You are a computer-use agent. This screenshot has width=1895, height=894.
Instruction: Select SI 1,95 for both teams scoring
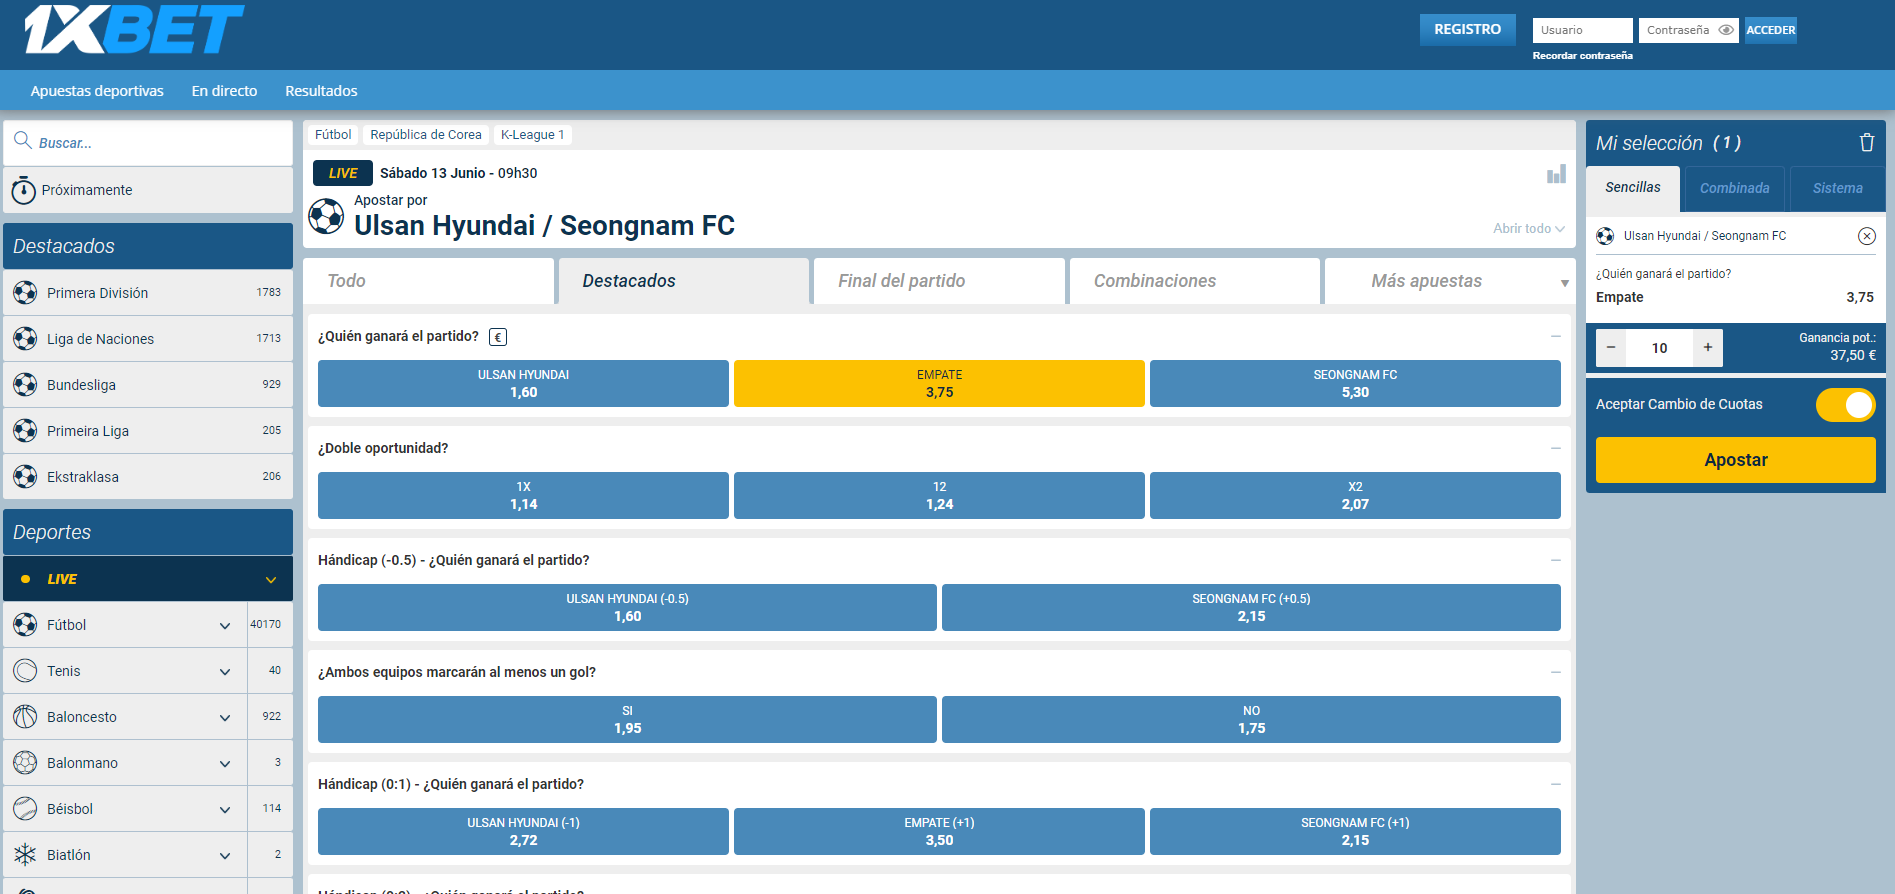[x=627, y=720]
